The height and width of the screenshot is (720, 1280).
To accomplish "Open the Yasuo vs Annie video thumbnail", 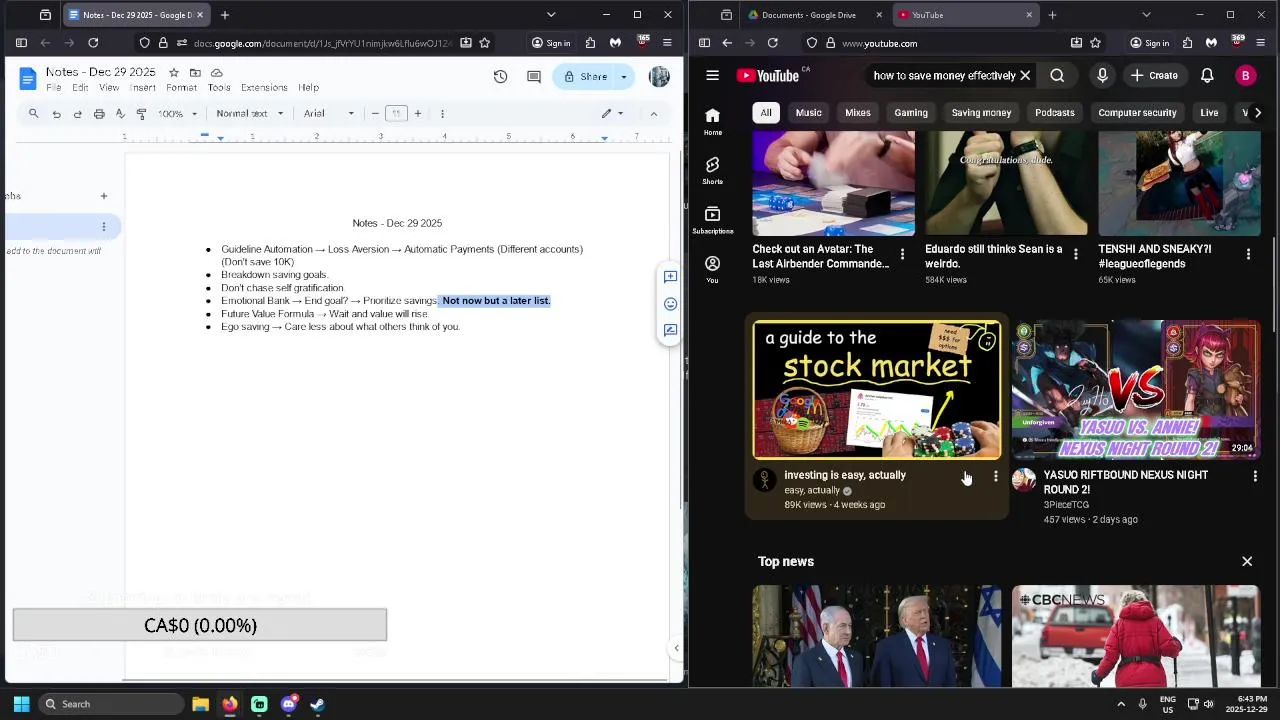I will coord(1136,390).
